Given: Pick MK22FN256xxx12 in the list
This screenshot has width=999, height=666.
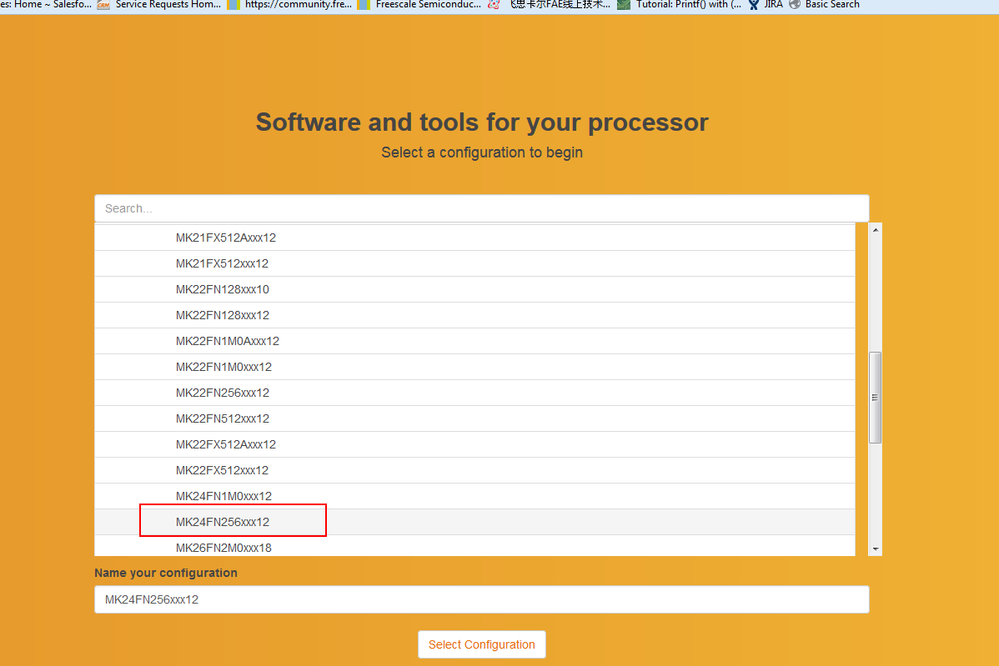Looking at the screenshot, I should click(475, 393).
